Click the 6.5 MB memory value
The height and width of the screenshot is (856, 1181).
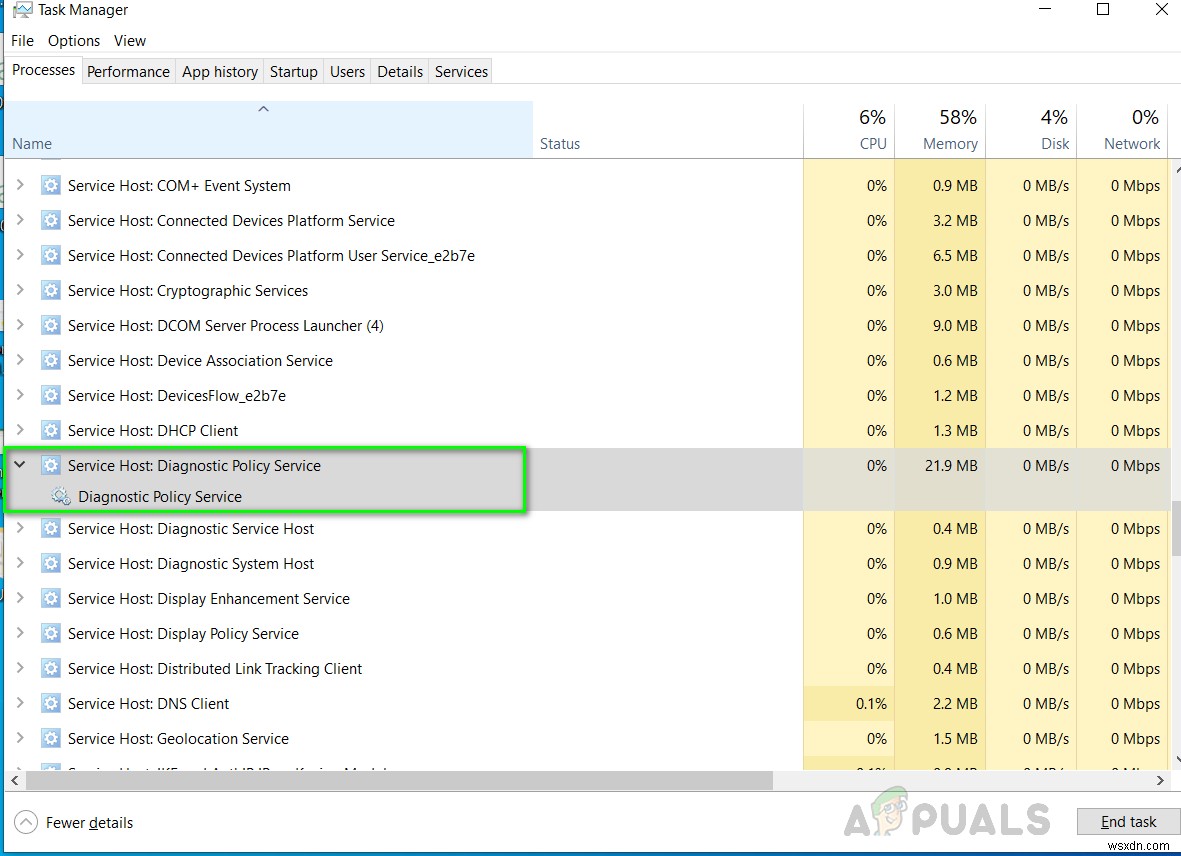(954, 255)
